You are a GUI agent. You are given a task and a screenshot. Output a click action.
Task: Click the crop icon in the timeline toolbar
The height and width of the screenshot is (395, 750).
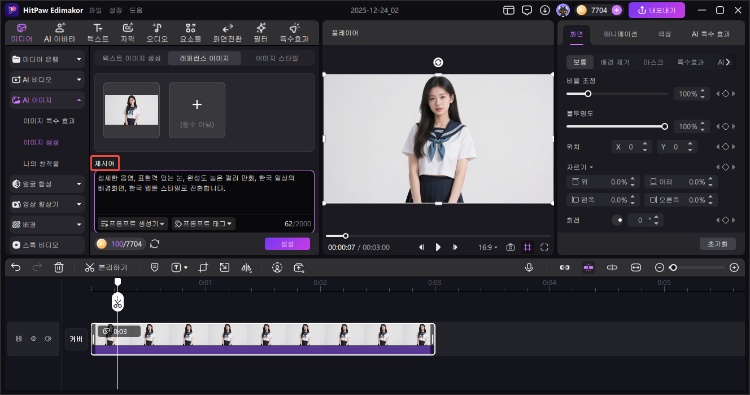pyautogui.click(x=203, y=267)
